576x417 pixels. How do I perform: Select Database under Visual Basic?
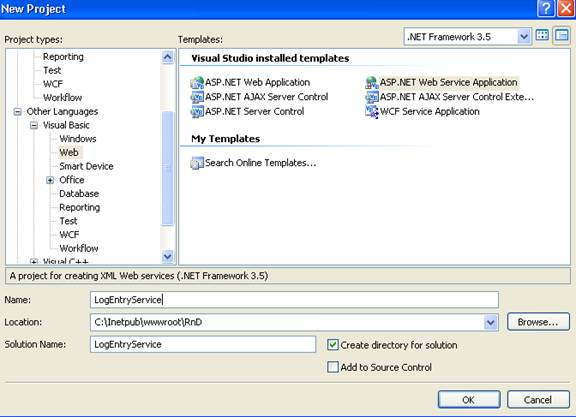(x=79, y=194)
